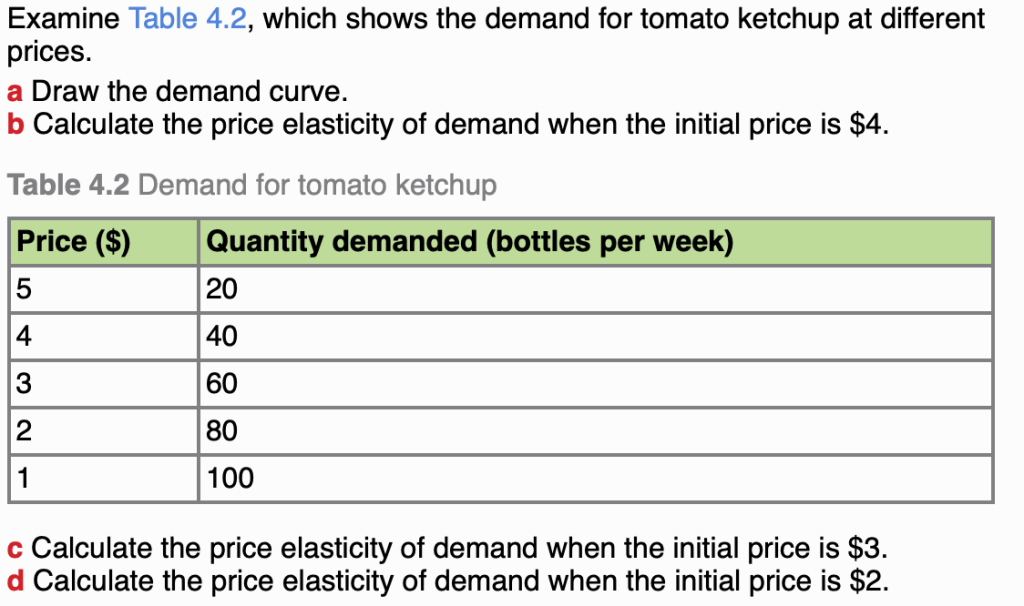Select the Quantity demanded column header
Viewport: 1024px width, 606px height.
469,242
